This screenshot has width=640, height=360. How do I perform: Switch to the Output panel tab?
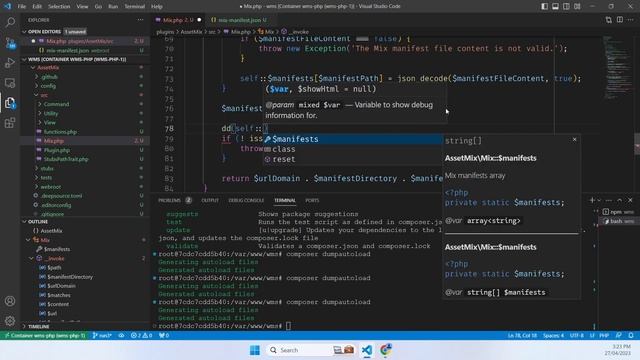coord(210,200)
